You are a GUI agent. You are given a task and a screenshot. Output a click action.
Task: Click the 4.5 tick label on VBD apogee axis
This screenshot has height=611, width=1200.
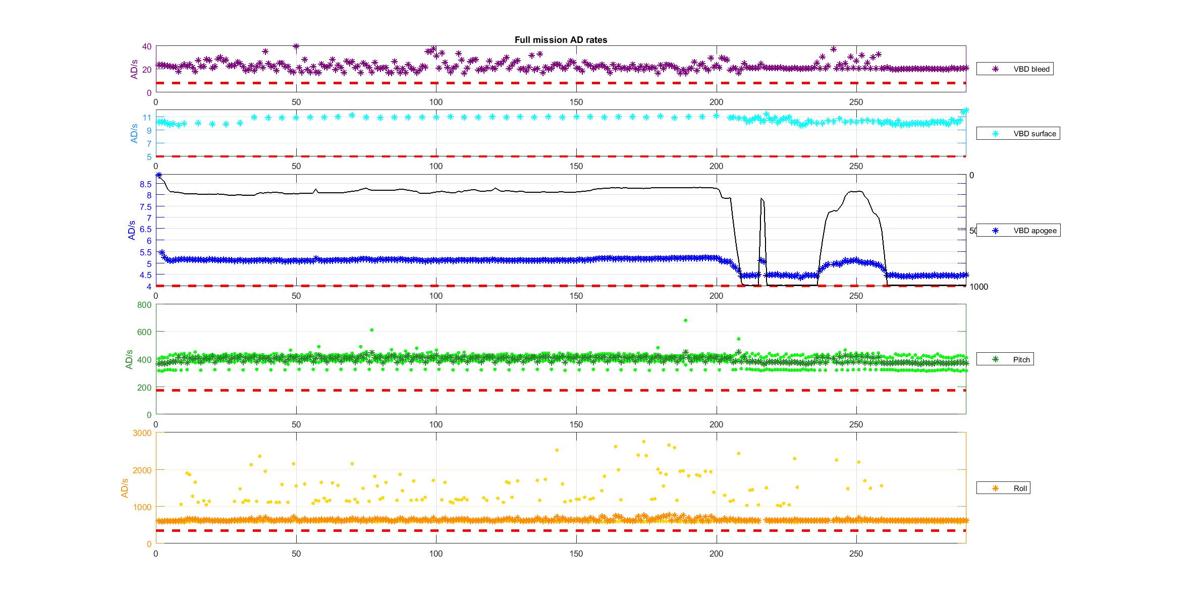click(x=146, y=275)
